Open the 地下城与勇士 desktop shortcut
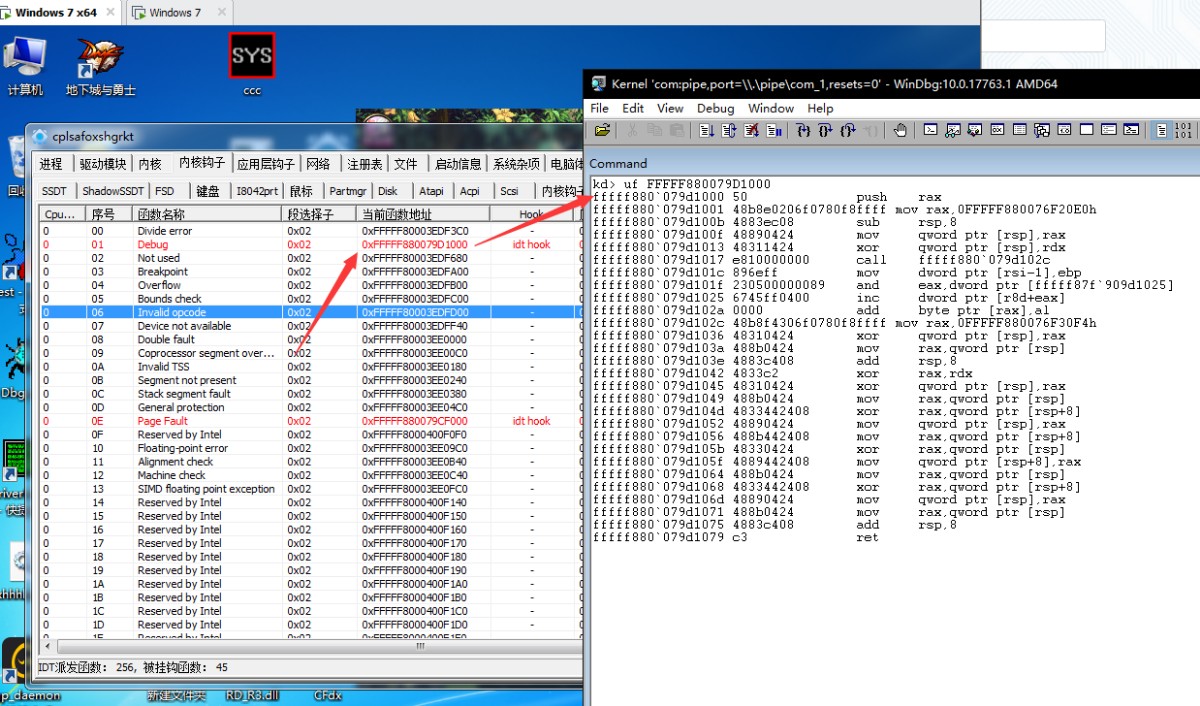The width and height of the screenshot is (1200, 706). [x=101, y=67]
